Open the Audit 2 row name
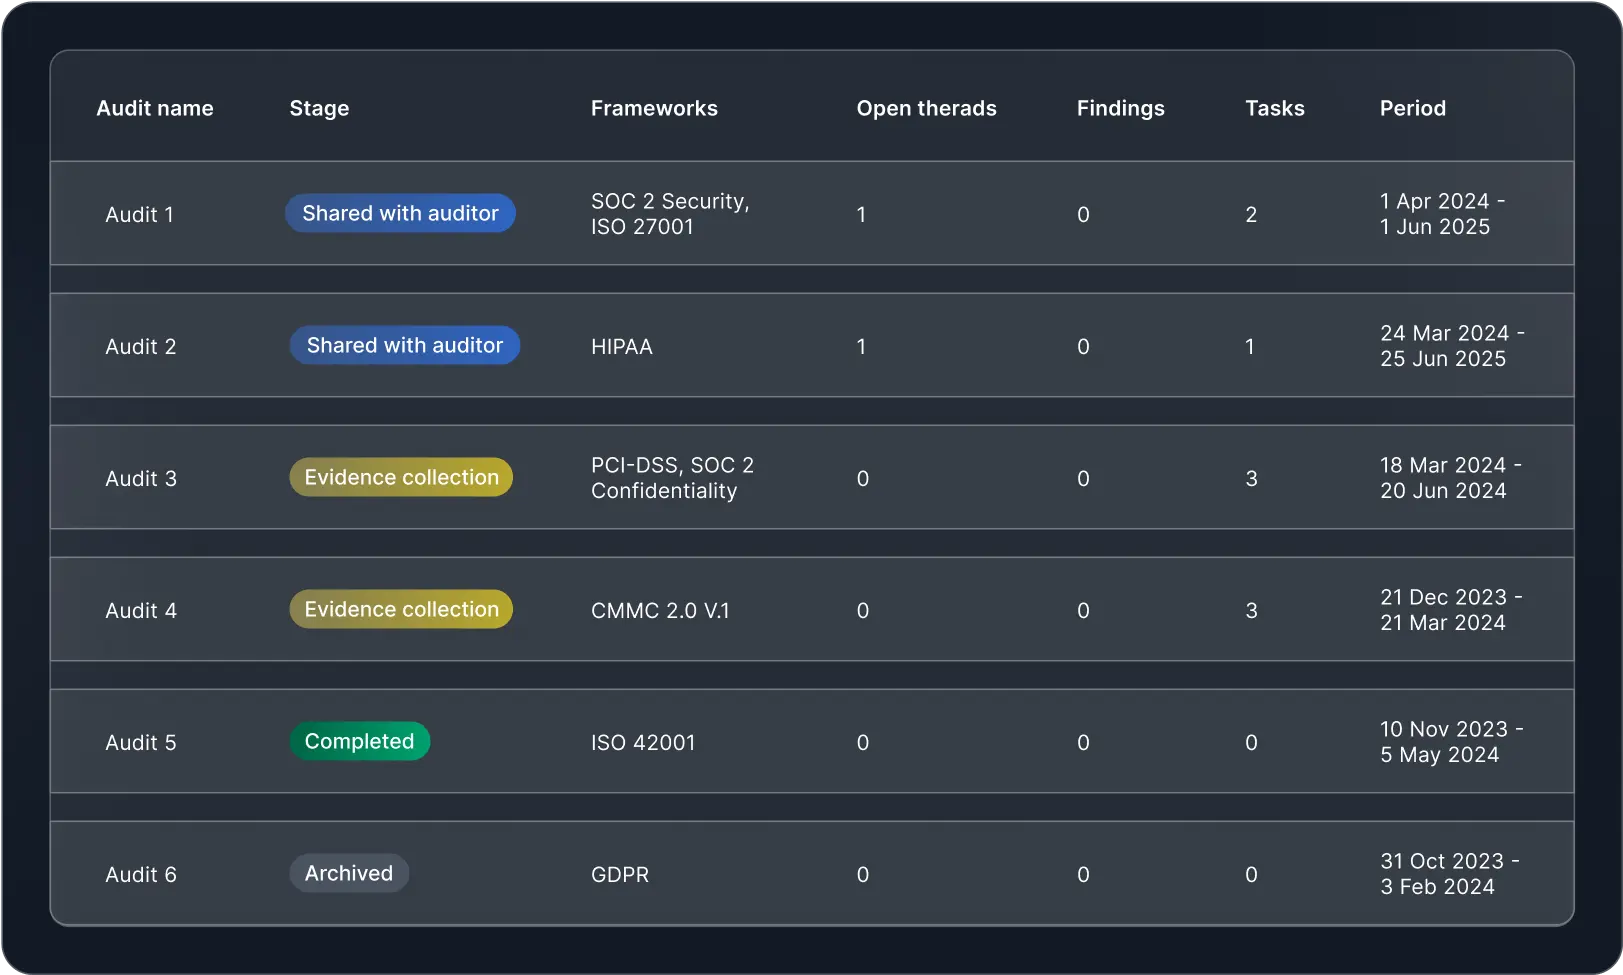 [x=140, y=346]
